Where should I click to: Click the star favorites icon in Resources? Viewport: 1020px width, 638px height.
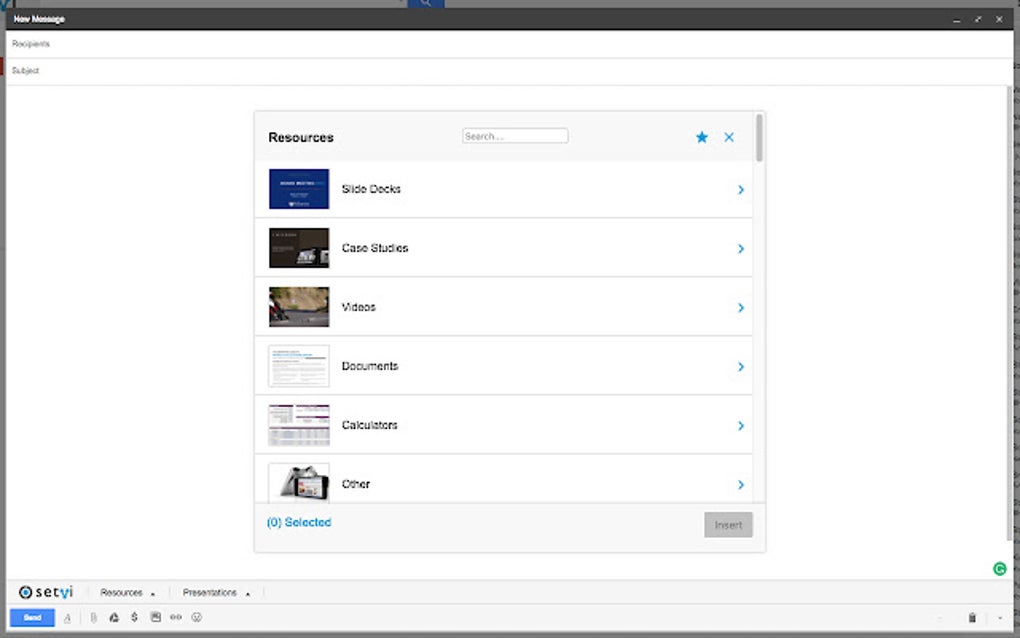pos(701,137)
